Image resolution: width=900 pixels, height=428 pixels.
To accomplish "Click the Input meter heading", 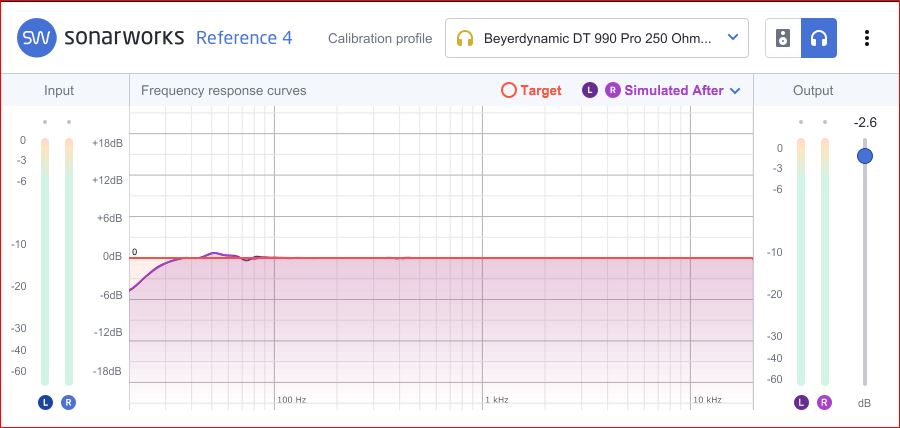I will (x=59, y=91).
